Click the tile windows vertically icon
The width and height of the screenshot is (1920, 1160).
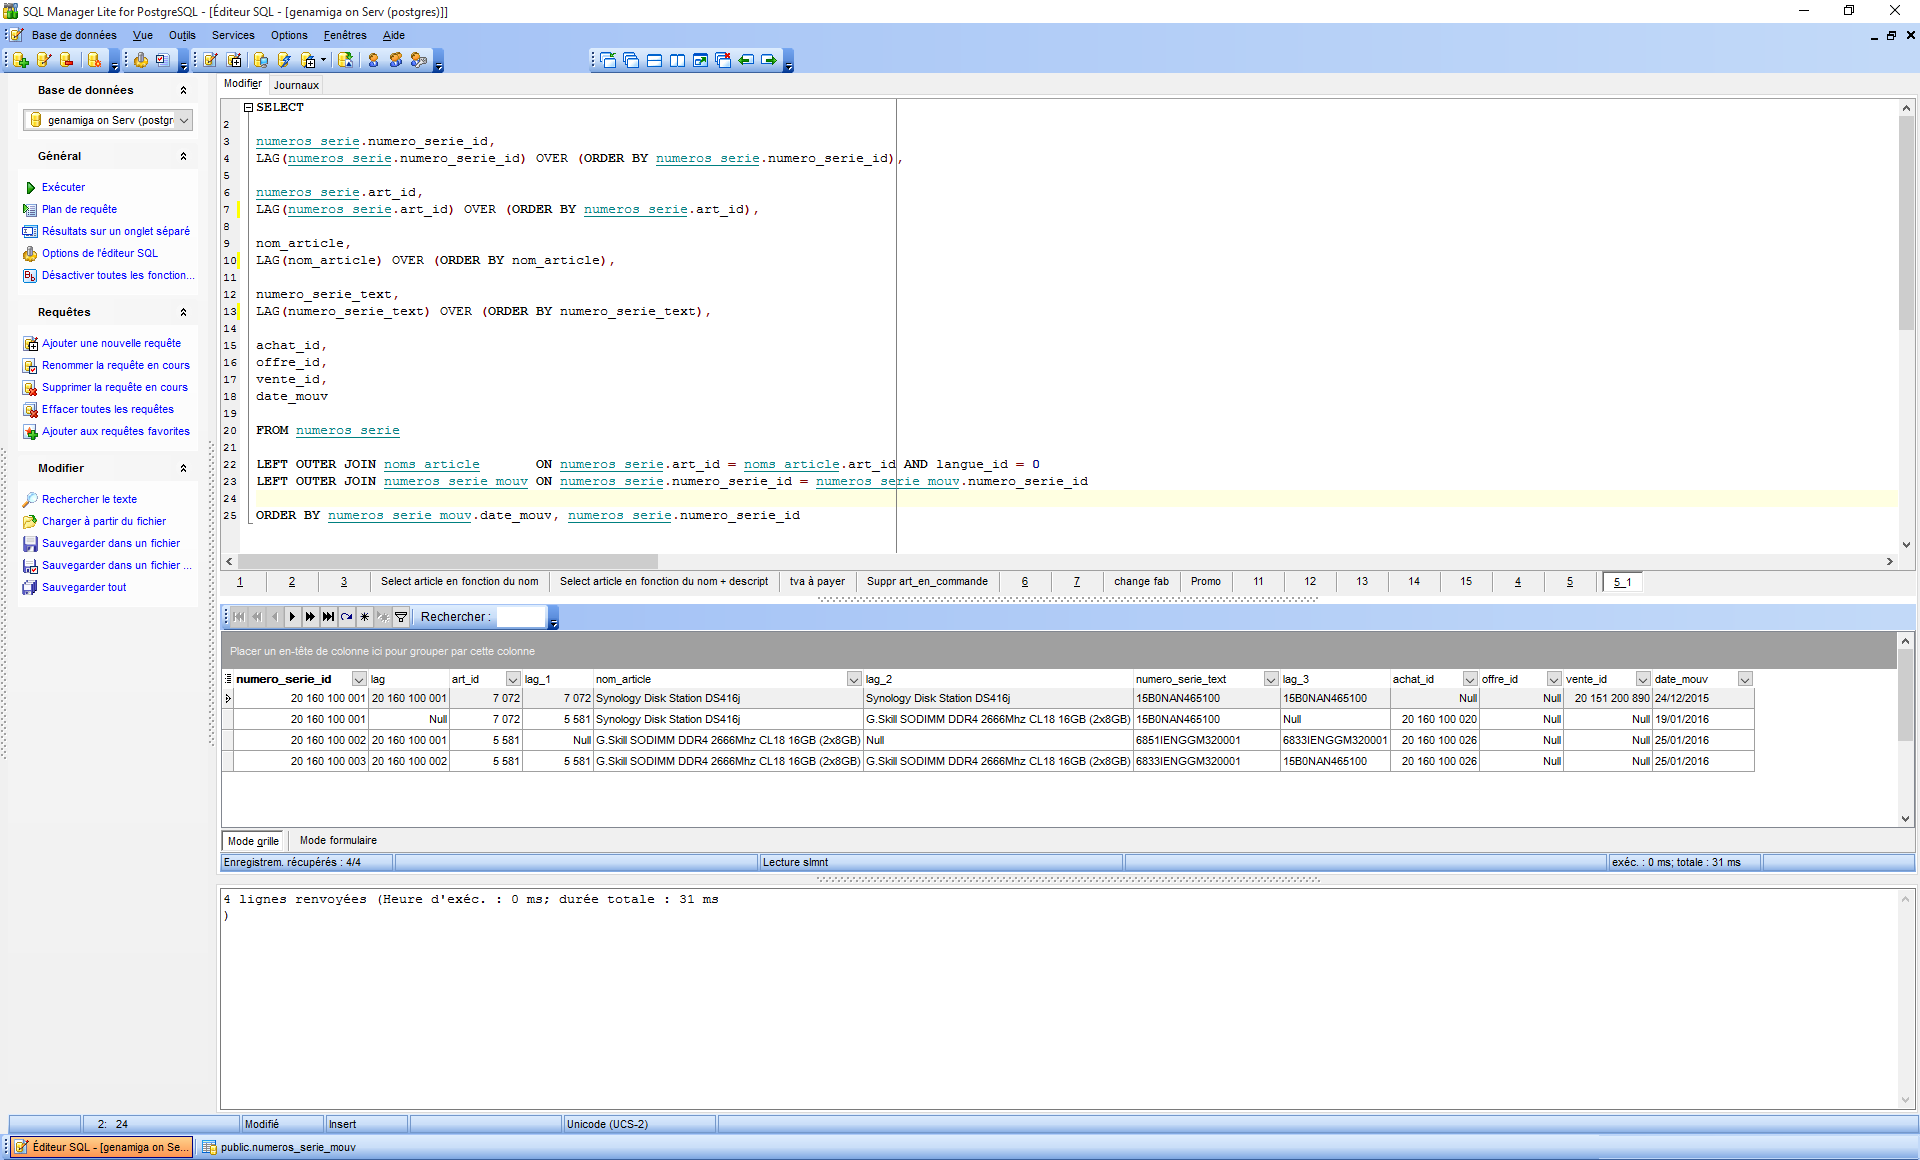[x=677, y=60]
